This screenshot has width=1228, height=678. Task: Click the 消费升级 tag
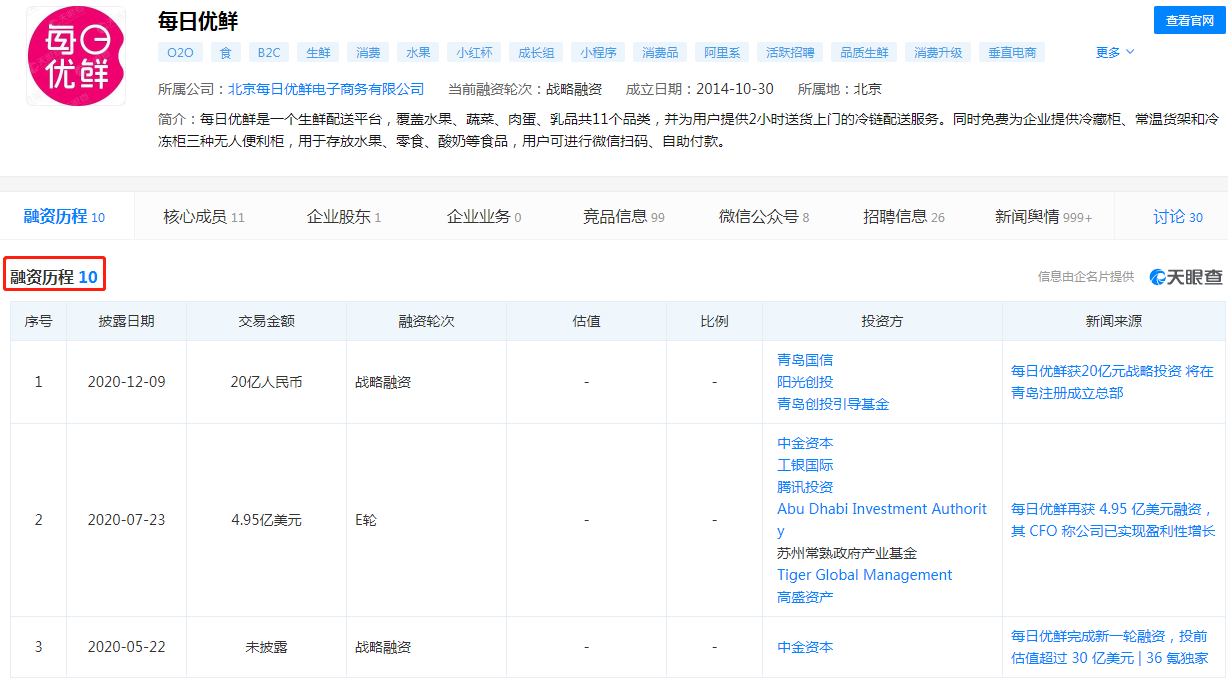[x=938, y=52]
